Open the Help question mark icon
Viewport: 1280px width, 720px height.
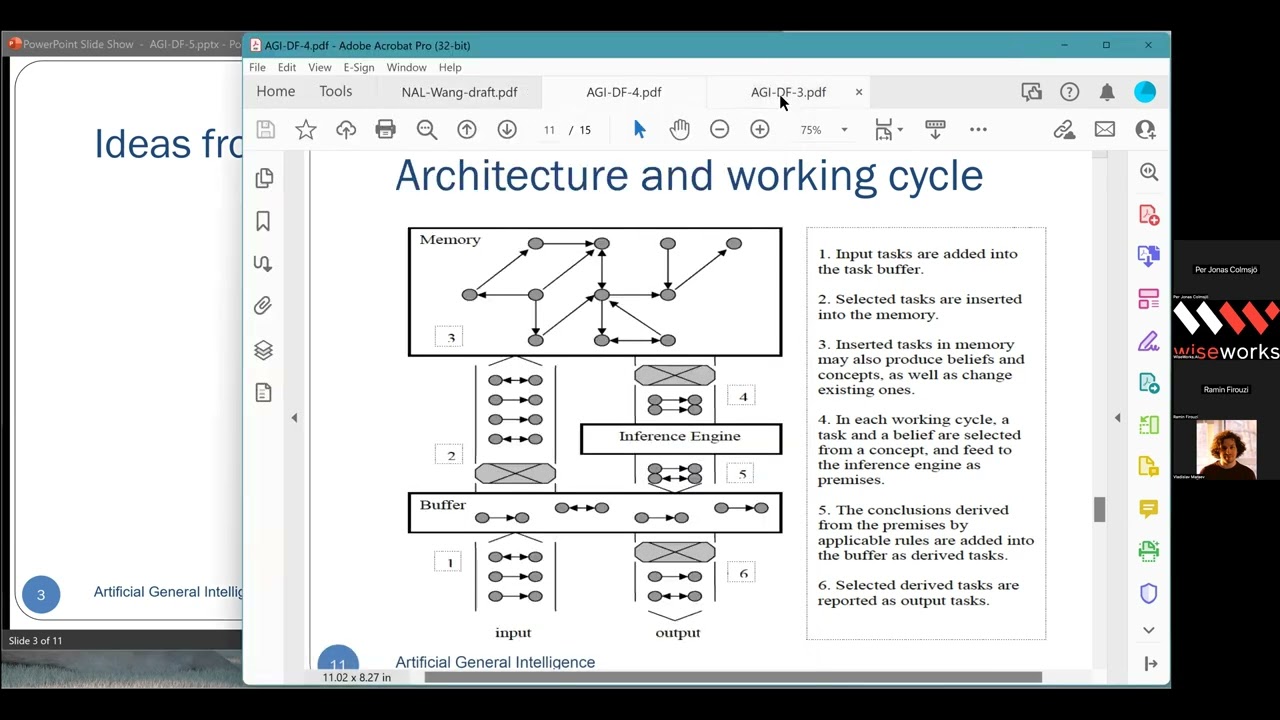click(1069, 92)
